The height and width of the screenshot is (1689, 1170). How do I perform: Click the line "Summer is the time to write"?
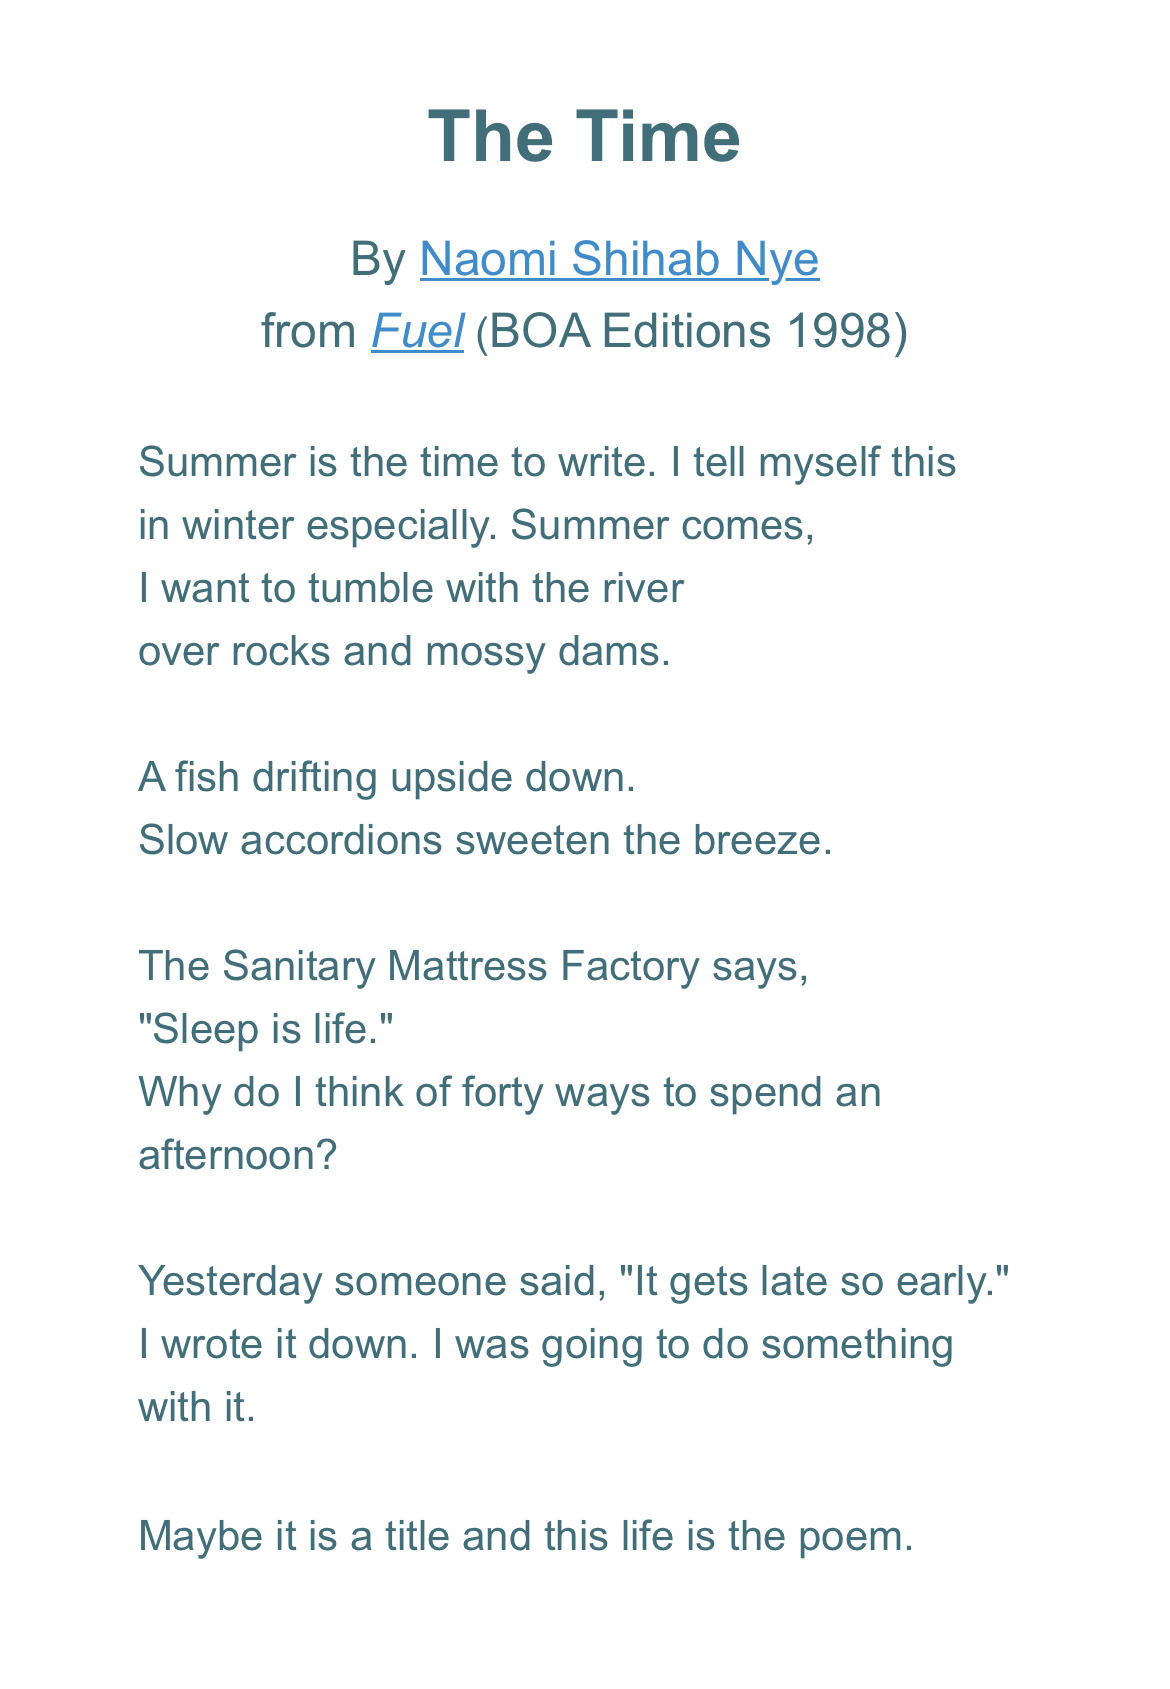[x=546, y=462]
